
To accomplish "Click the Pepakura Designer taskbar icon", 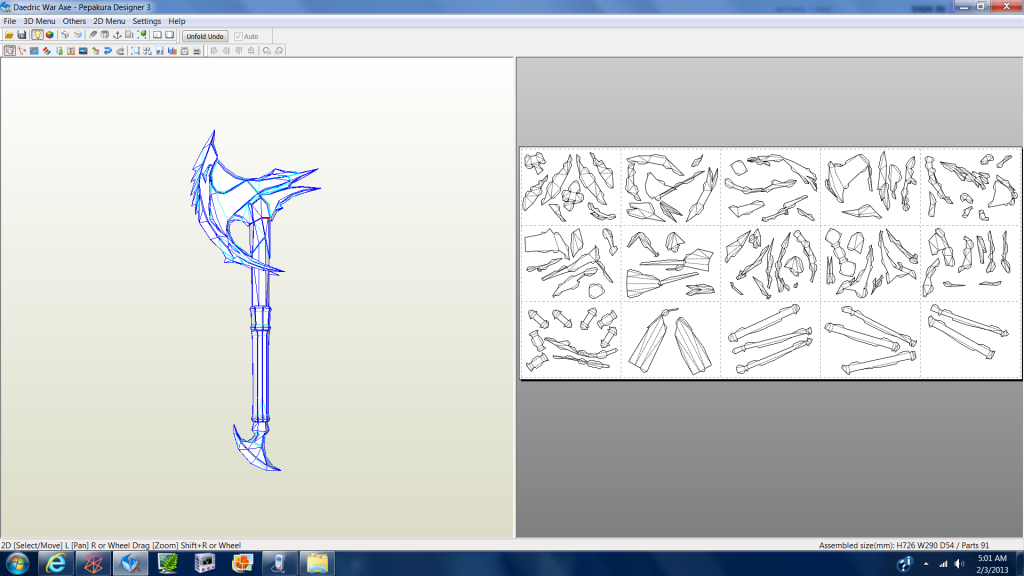I will pyautogui.click(x=130, y=563).
